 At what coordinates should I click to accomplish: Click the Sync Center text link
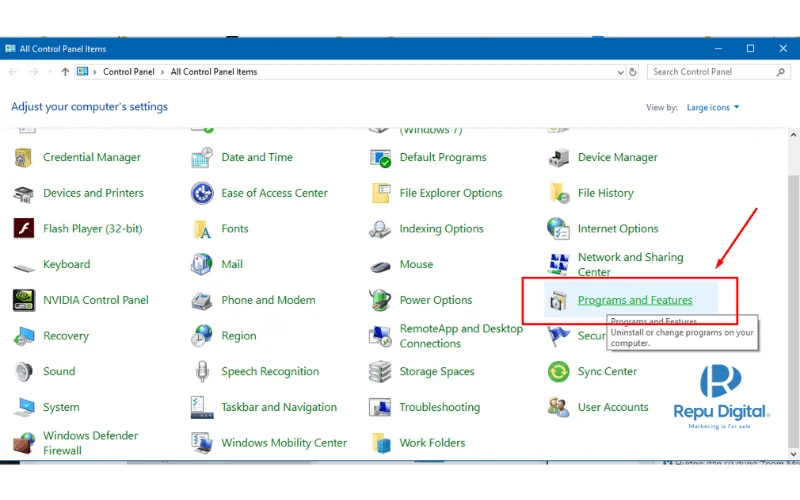607,371
